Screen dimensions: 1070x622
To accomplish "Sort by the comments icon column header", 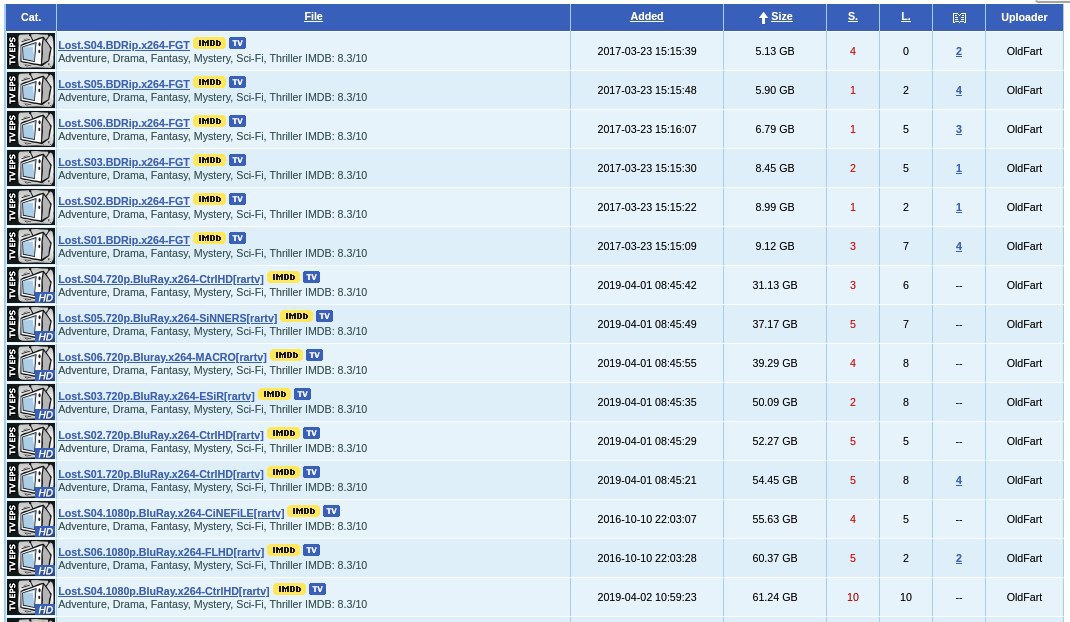I will click(959, 18).
